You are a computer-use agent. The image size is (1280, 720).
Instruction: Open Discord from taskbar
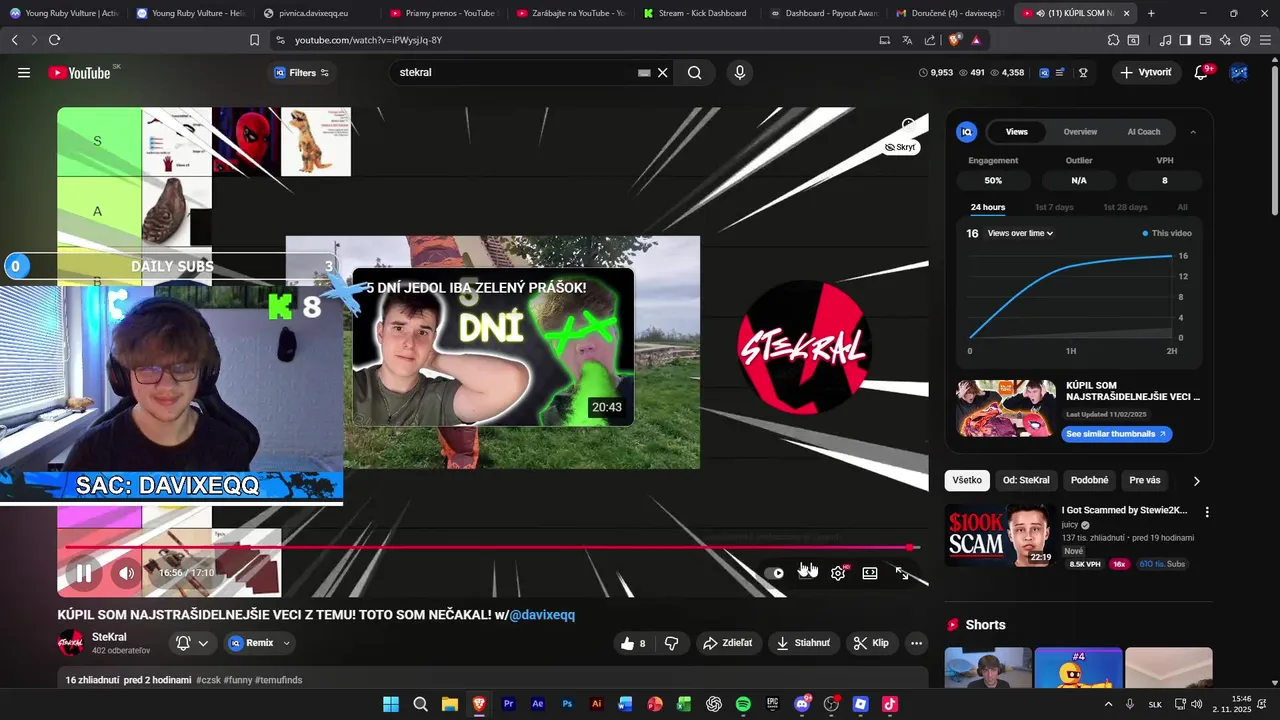point(801,704)
